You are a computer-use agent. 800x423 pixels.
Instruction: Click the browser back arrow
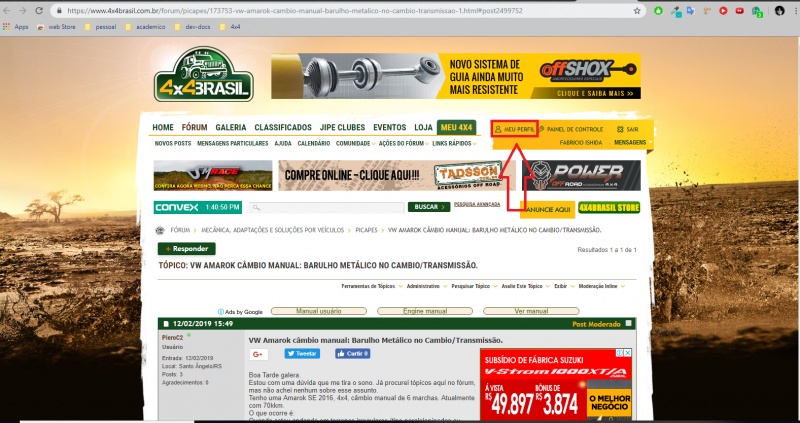pyautogui.click(x=7, y=10)
